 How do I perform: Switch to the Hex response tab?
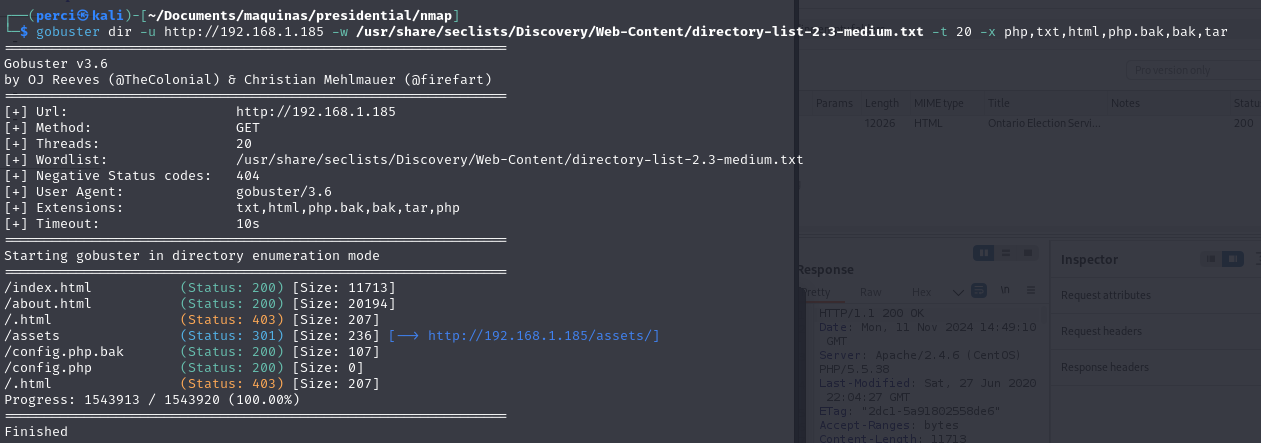pyautogui.click(x=921, y=292)
